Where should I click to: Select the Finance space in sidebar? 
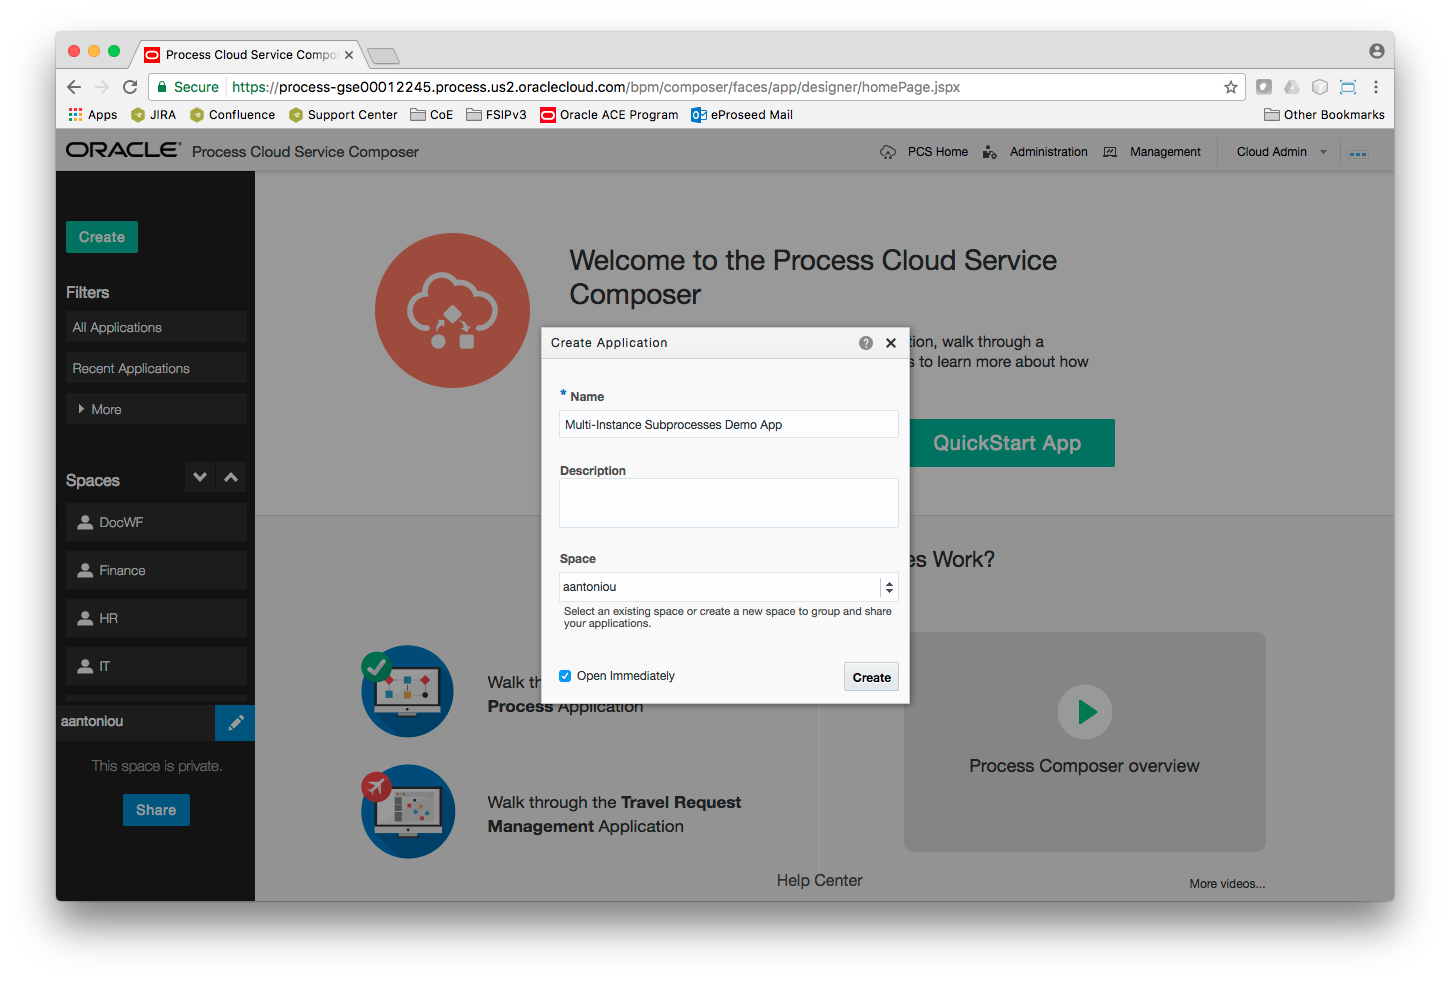122,570
